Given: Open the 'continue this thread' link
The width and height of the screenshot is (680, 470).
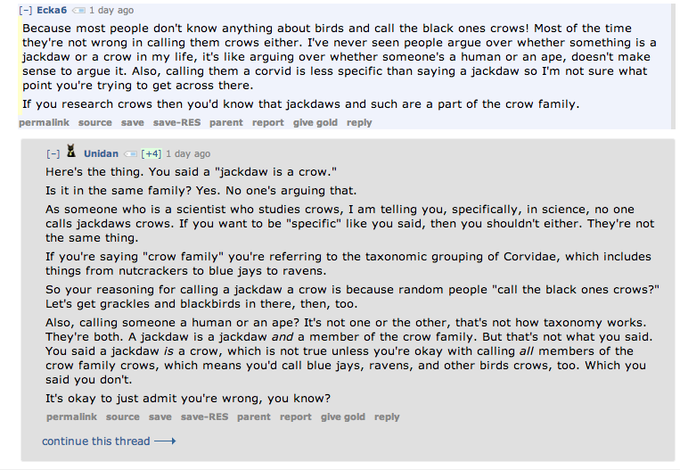Looking at the screenshot, I should (96, 441).
